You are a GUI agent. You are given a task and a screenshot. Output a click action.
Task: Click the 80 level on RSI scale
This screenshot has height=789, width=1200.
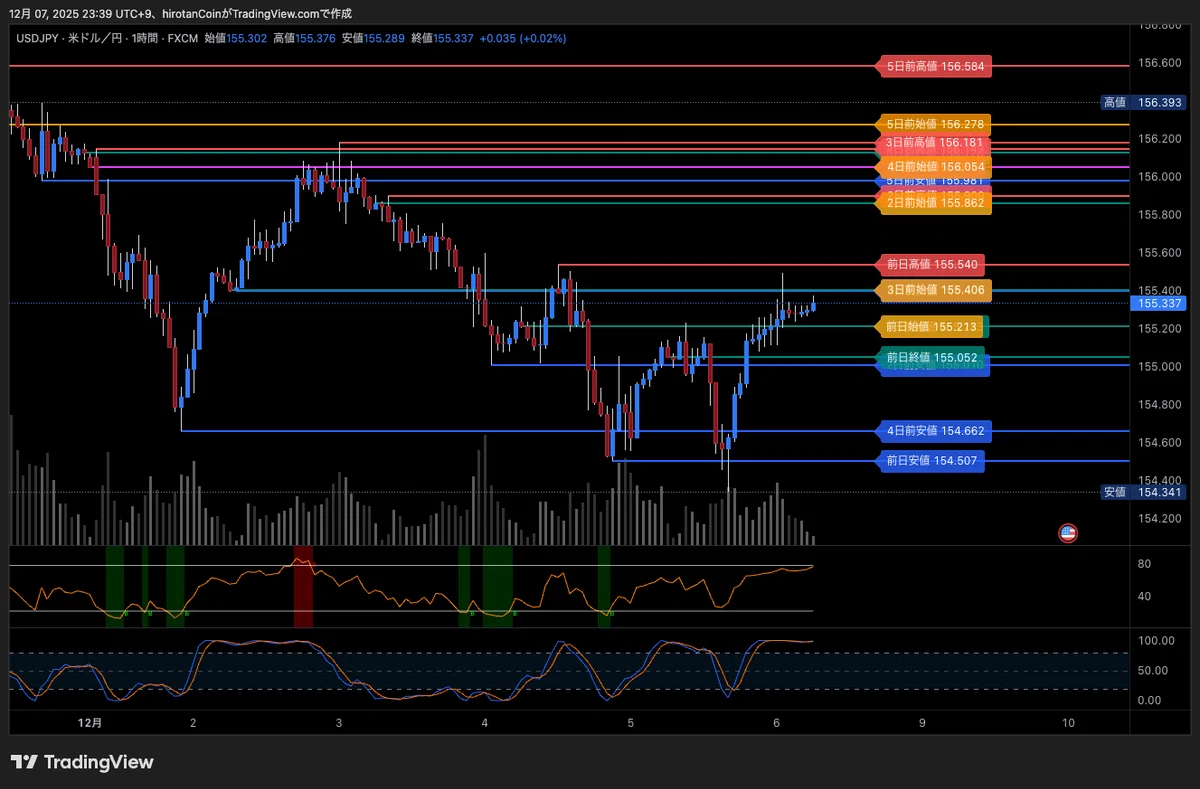pyautogui.click(x=1145, y=564)
